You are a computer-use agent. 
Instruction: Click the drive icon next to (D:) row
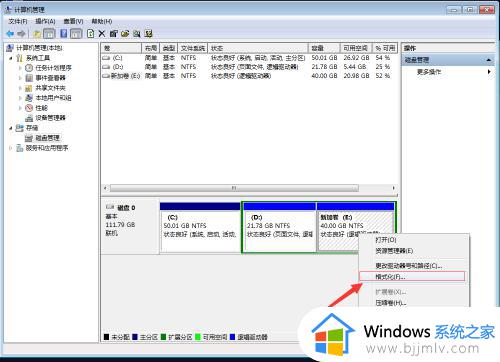106,67
